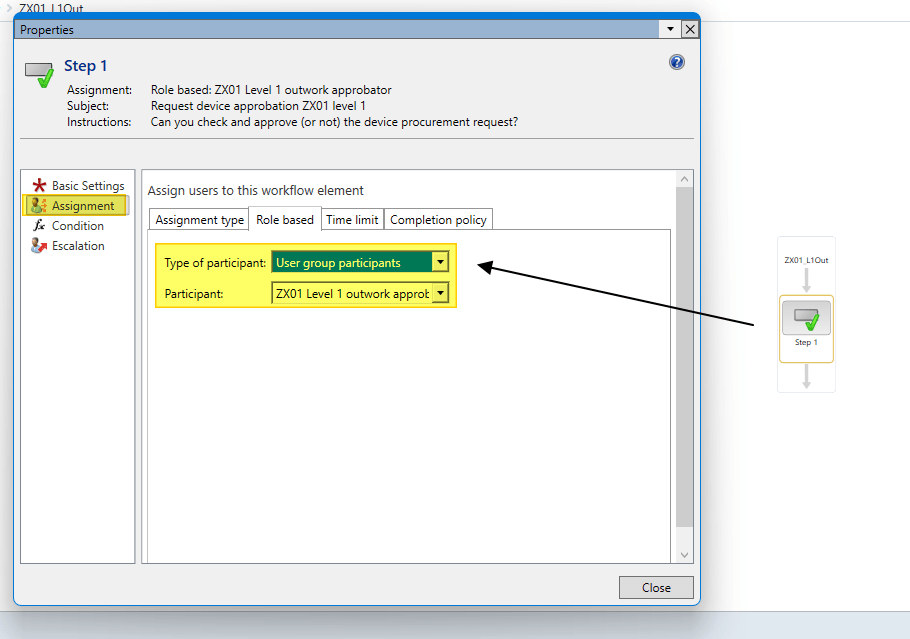Screen dimensions: 910x639
Task: Open the Properties window options dropdown arrow
Action: coord(671,29)
